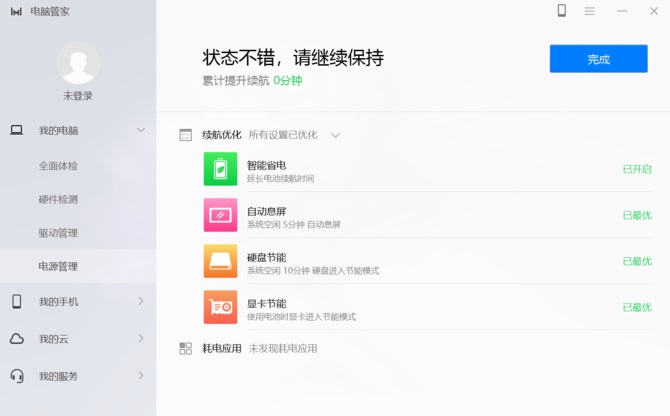
Task: Click the orange Hard Disk Power Saving icon
Action: pyautogui.click(x=220, y=261)
